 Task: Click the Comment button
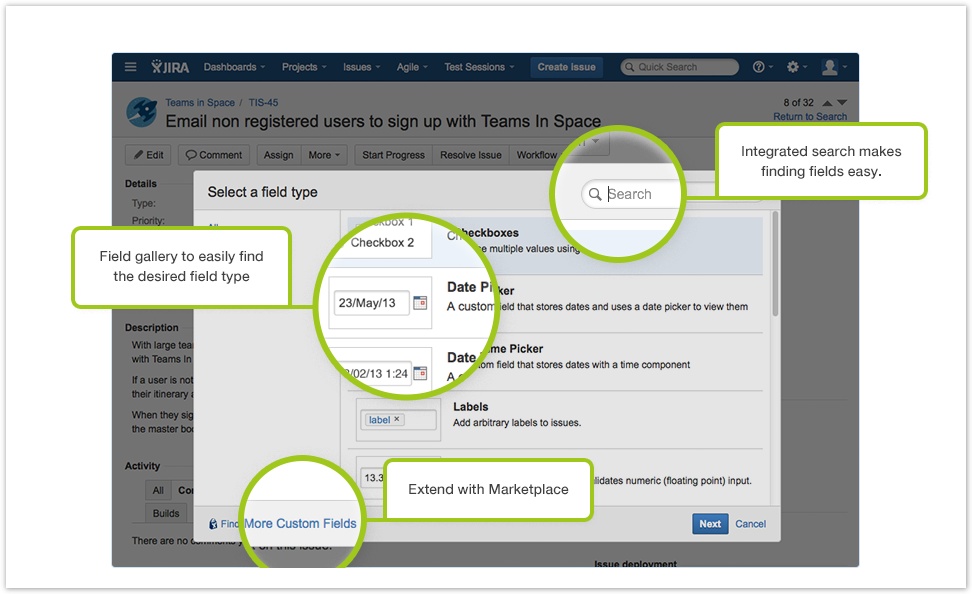point(214,155)
